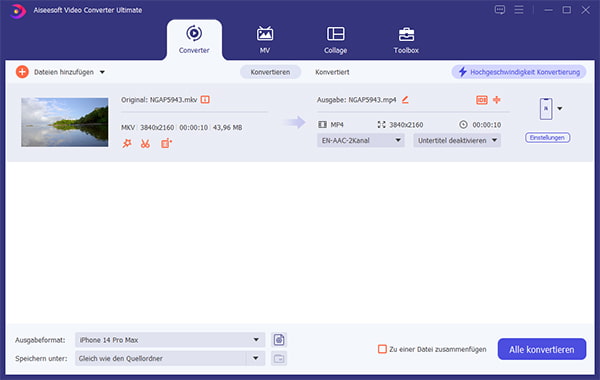Open the EN-AAC-2Kanal audio track dropdown

point(360,140)
